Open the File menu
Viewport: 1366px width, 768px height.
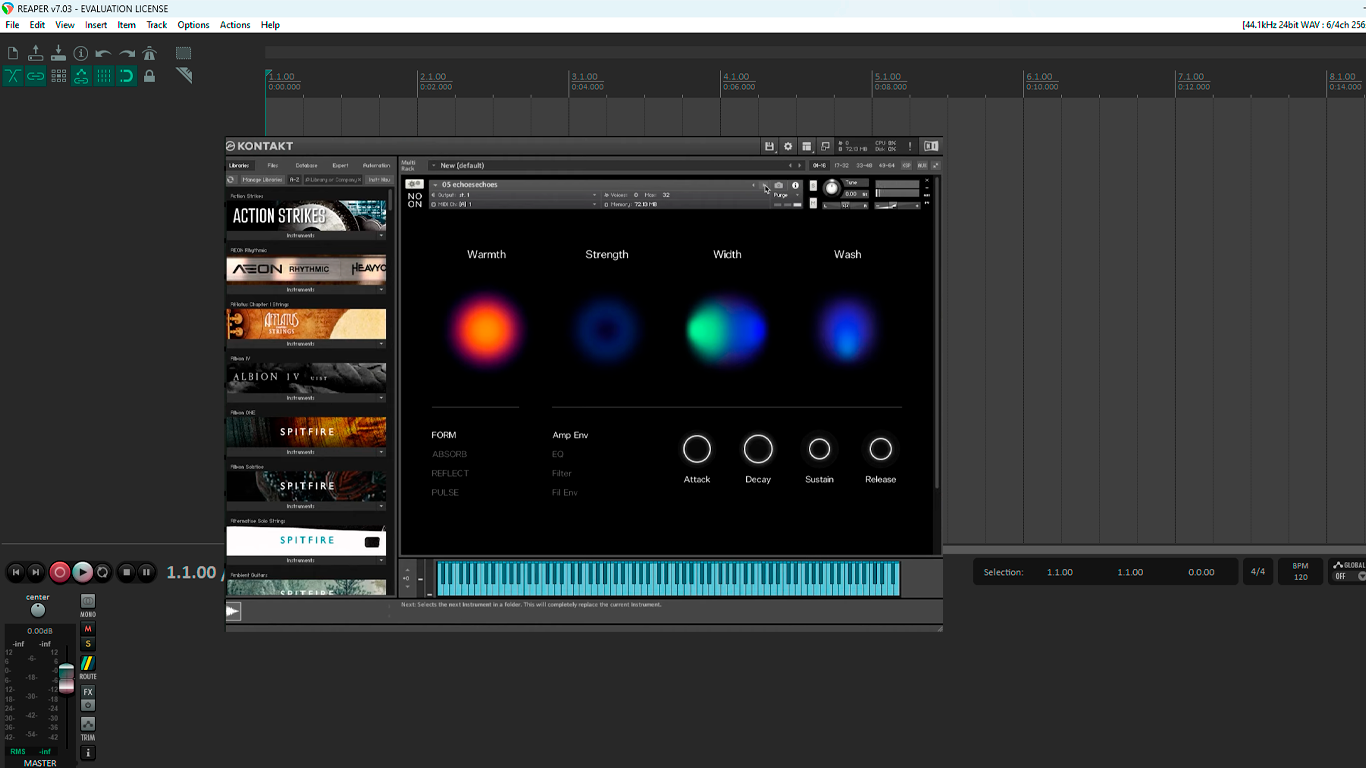tap(12, 25)
